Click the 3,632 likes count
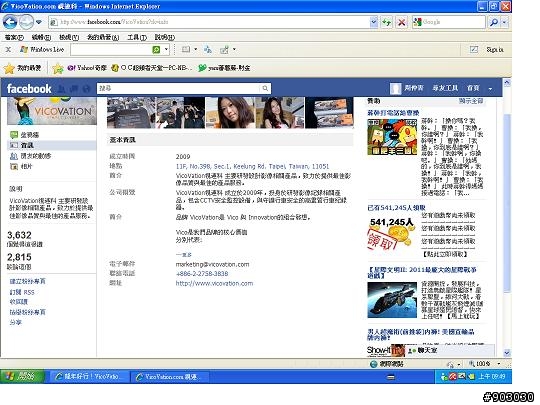This screenshot has height=405, width=540. 19,235
